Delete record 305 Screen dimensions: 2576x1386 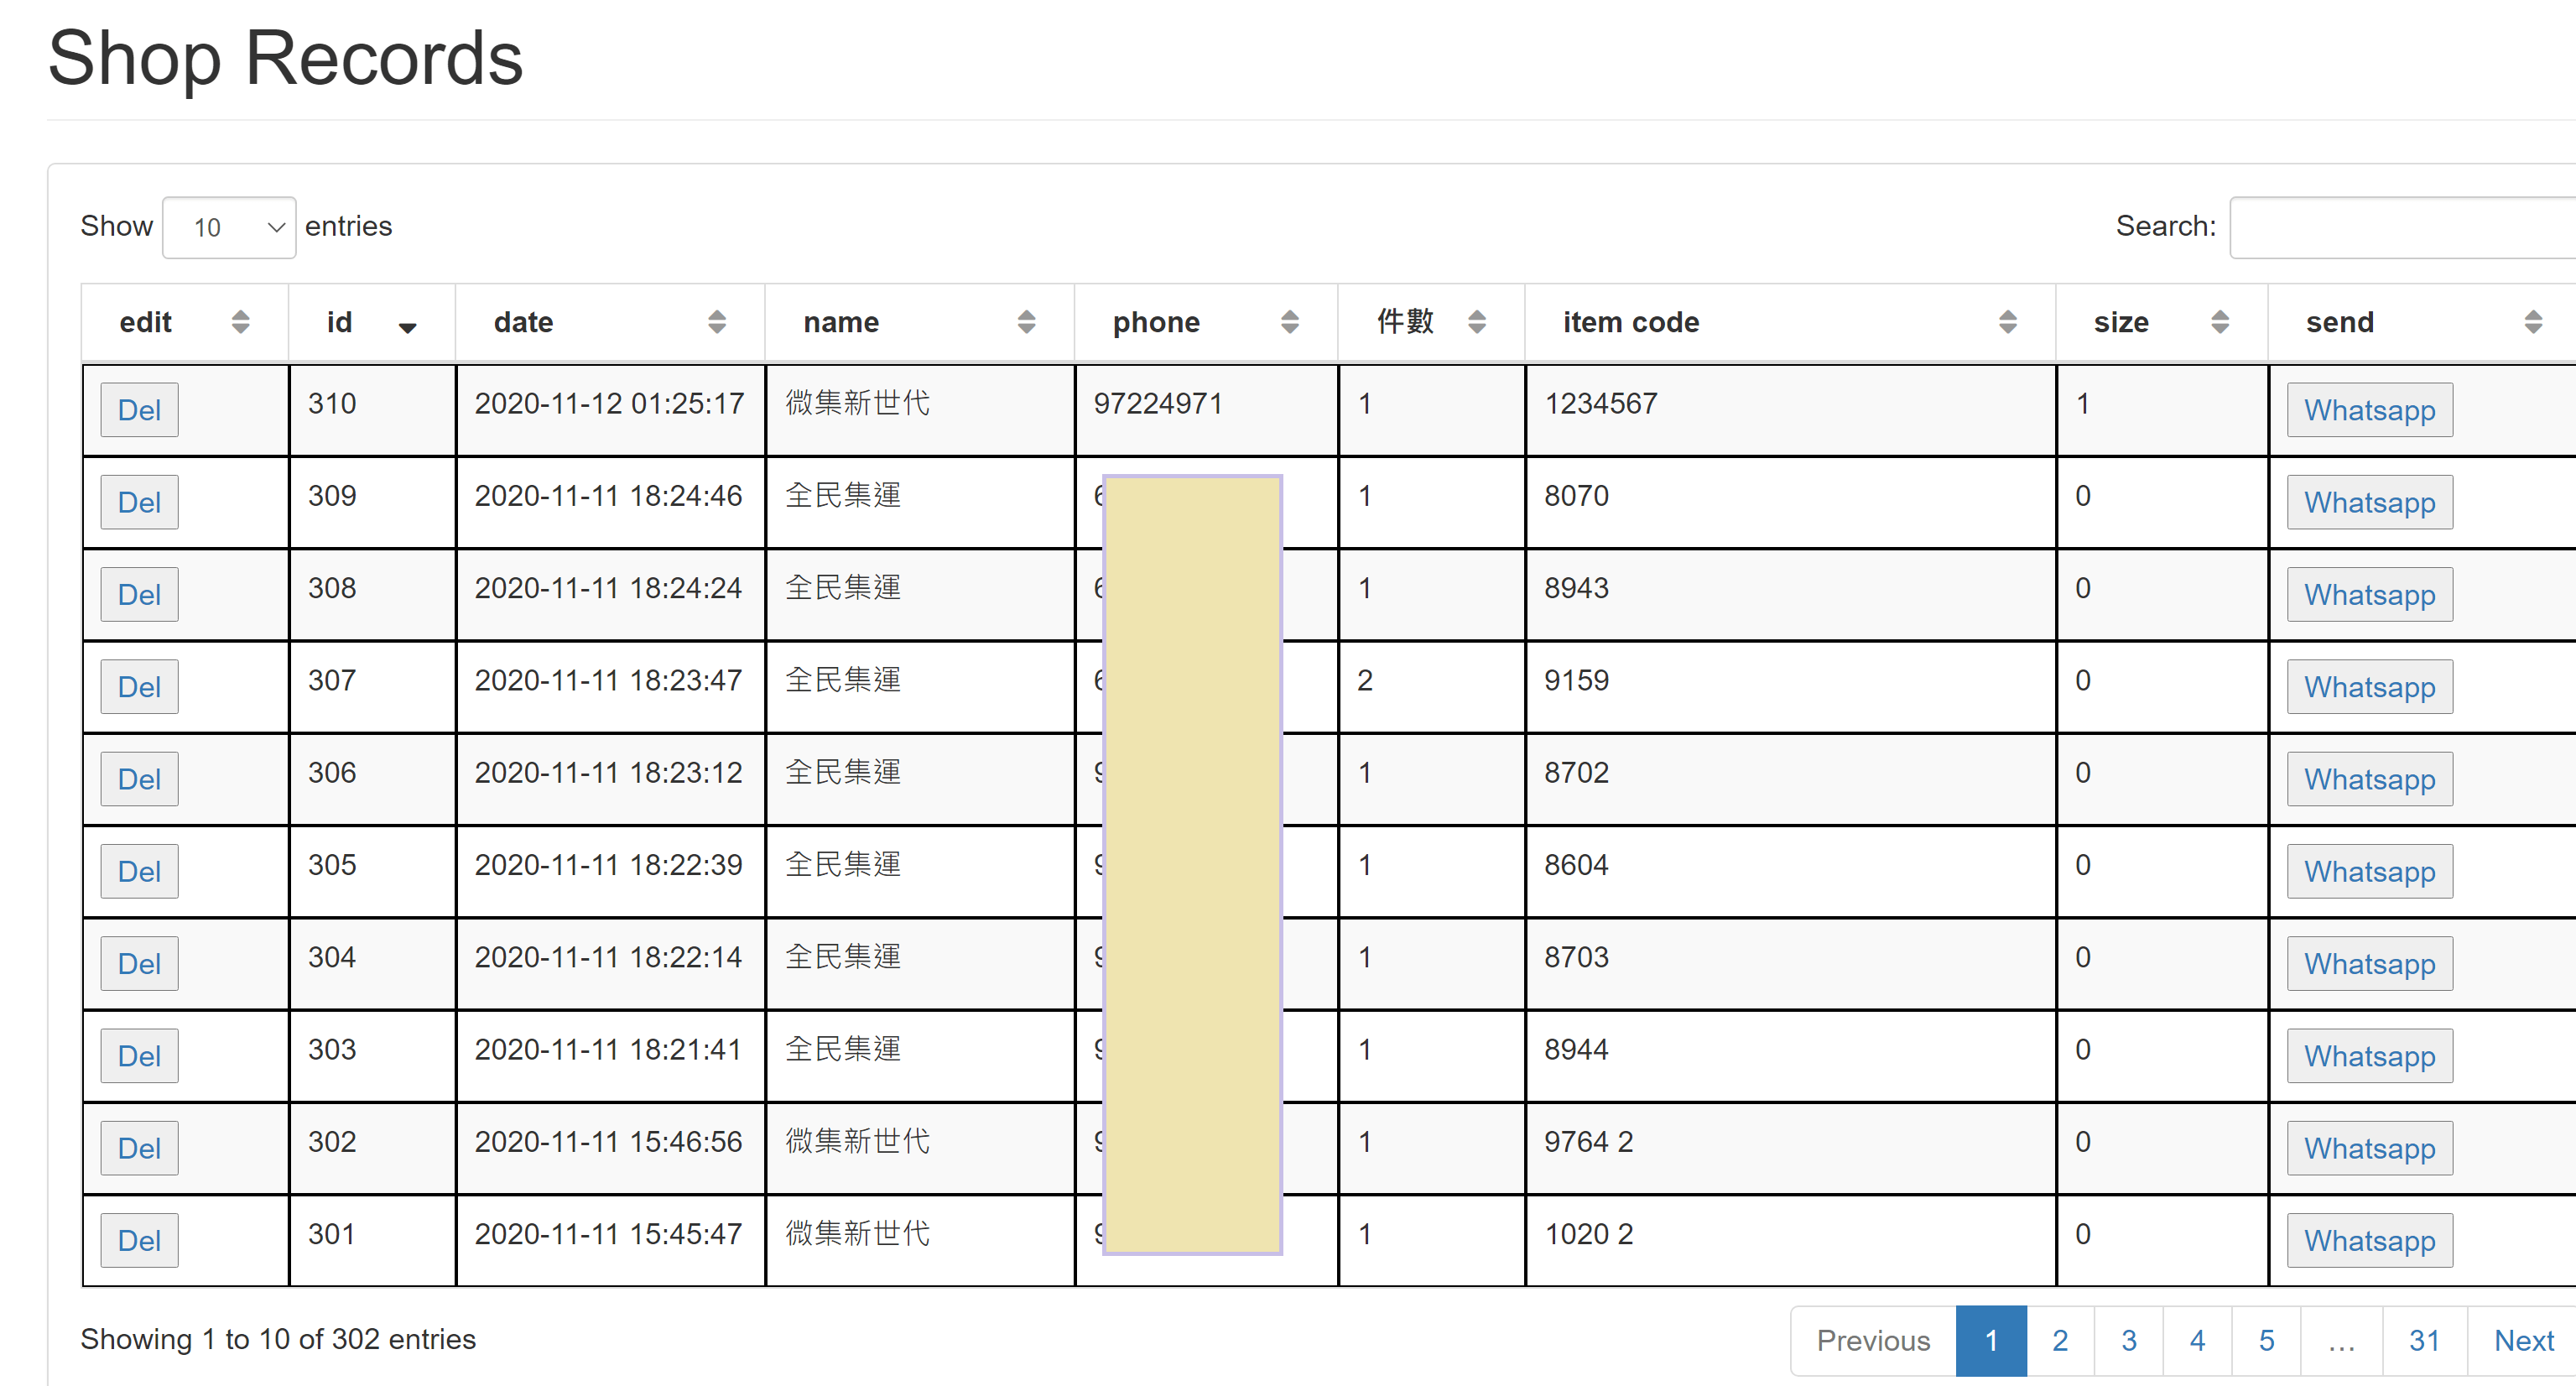(139, 872)
